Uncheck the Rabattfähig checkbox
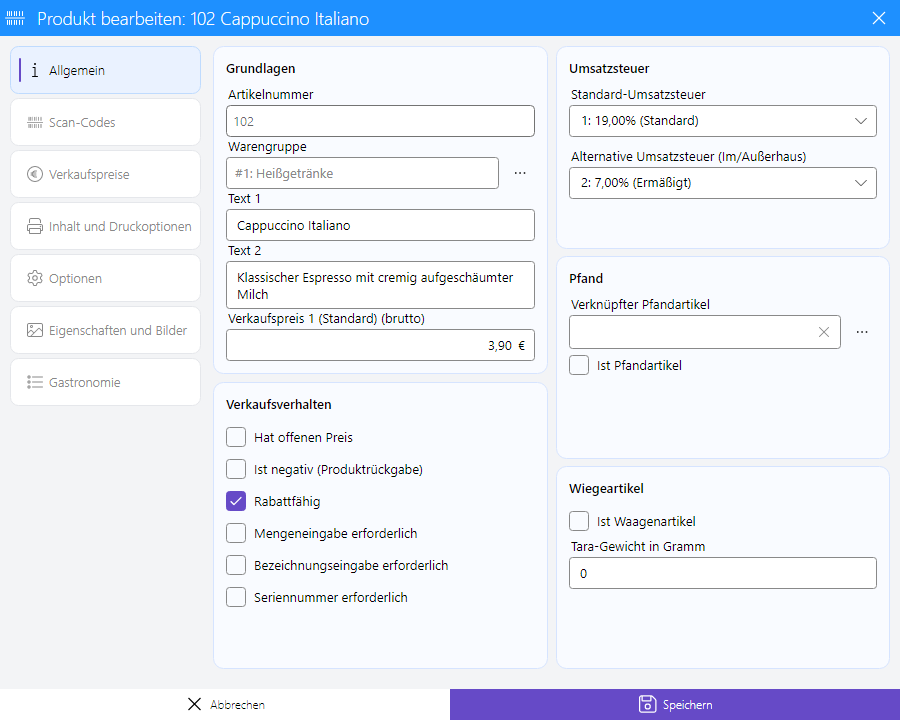The image size is (900, 720). click(236, 501)
